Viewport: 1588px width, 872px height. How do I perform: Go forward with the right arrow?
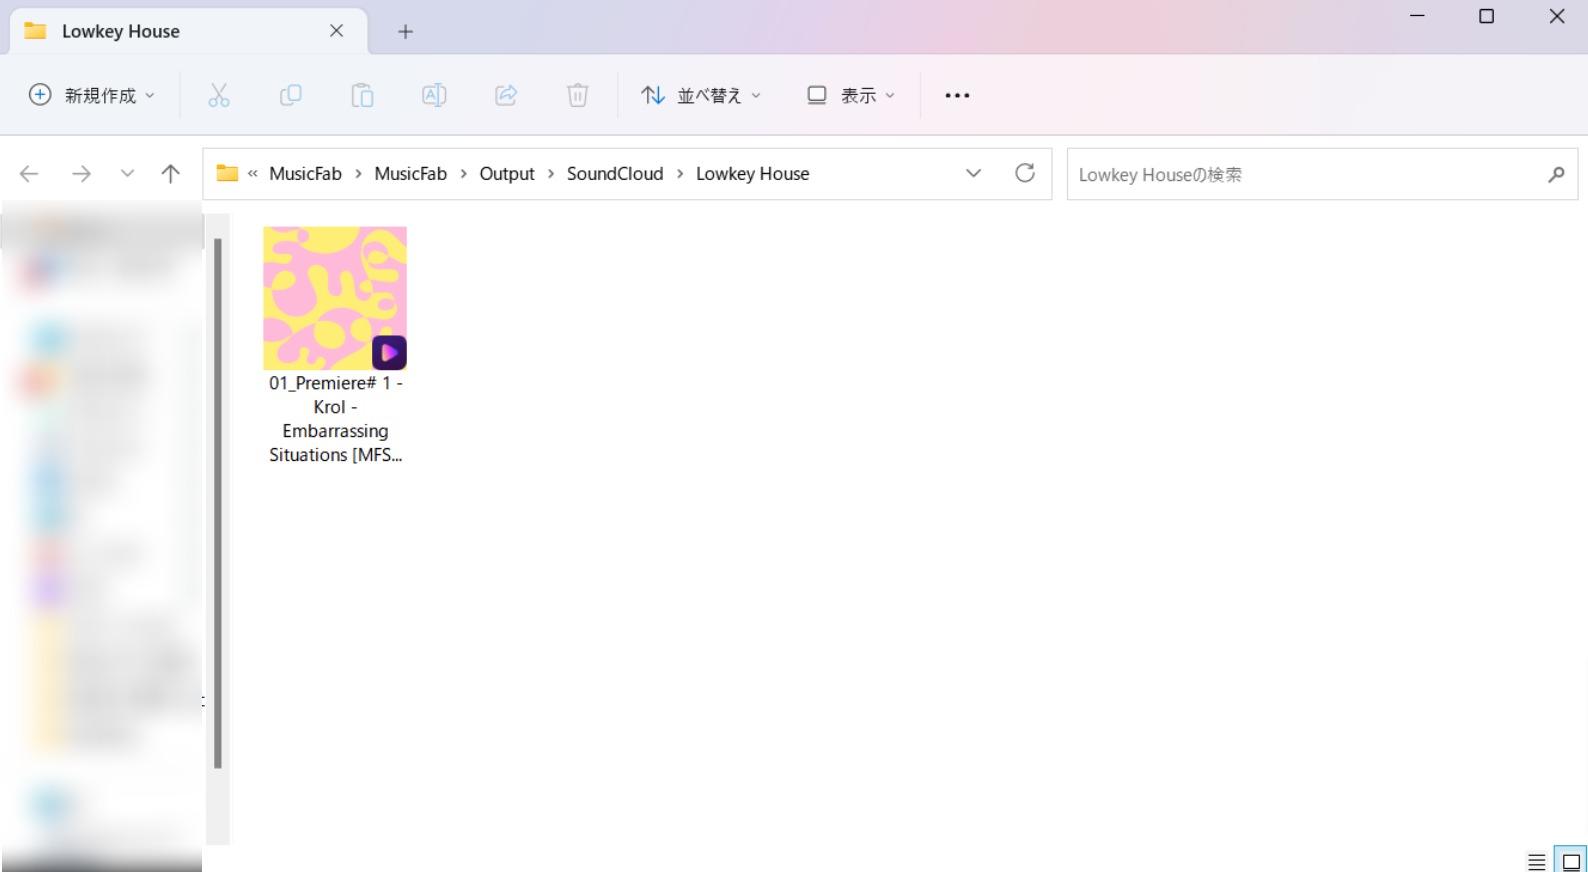point(81,174)
